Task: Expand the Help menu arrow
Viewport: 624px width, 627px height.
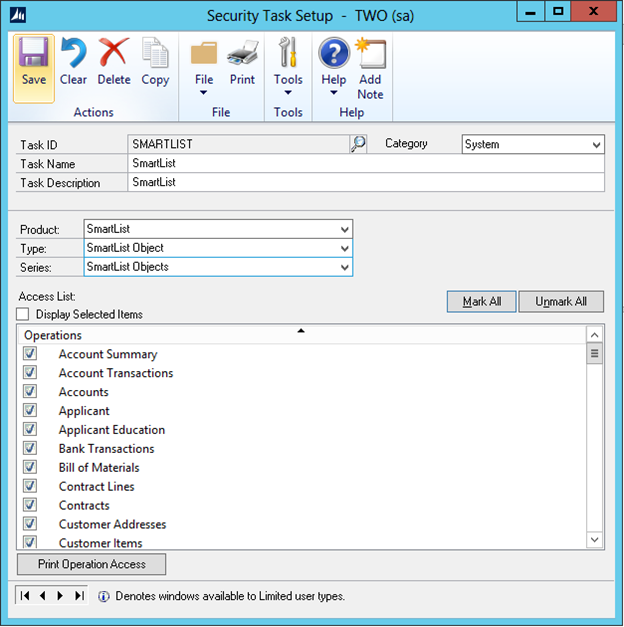Action: pyautogui.click(x=334, y=92)
